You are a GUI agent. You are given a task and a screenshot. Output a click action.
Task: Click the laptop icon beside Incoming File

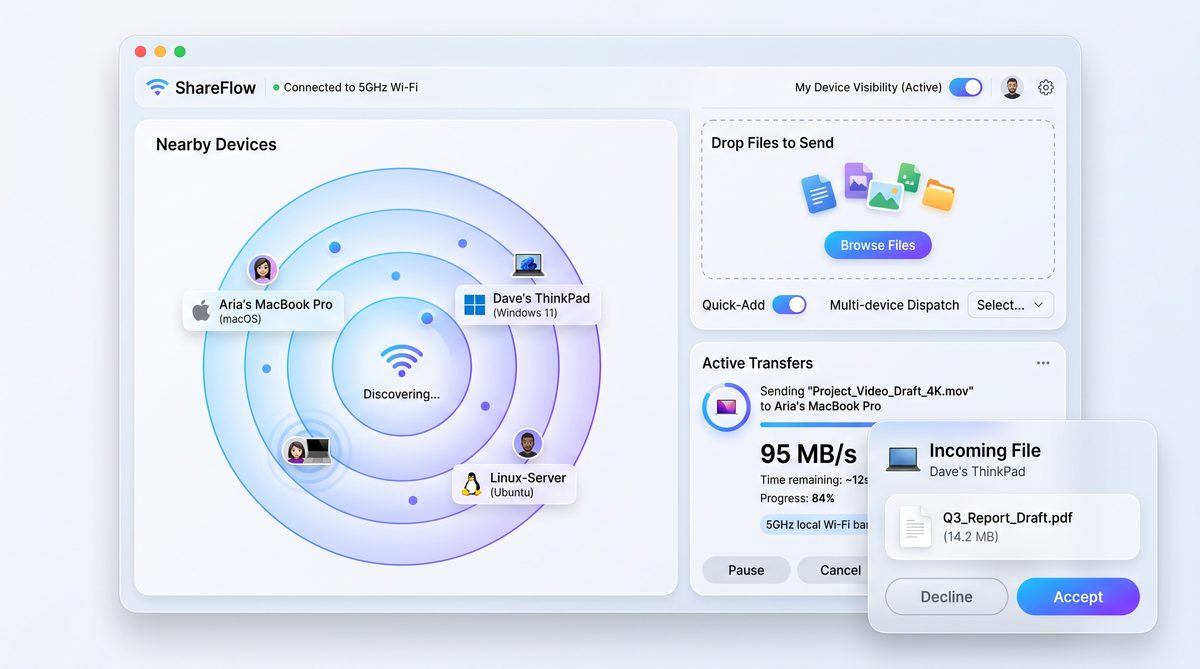[x=903, y=459]
